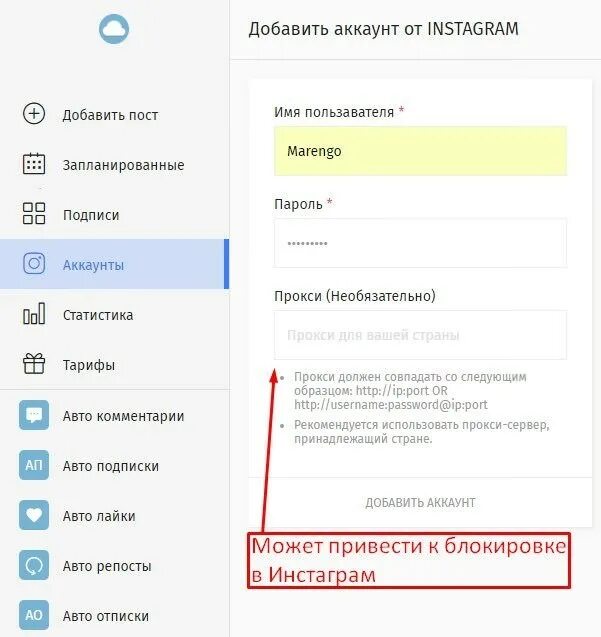Select the grid icon for Подписи

(x=34, y=213)
